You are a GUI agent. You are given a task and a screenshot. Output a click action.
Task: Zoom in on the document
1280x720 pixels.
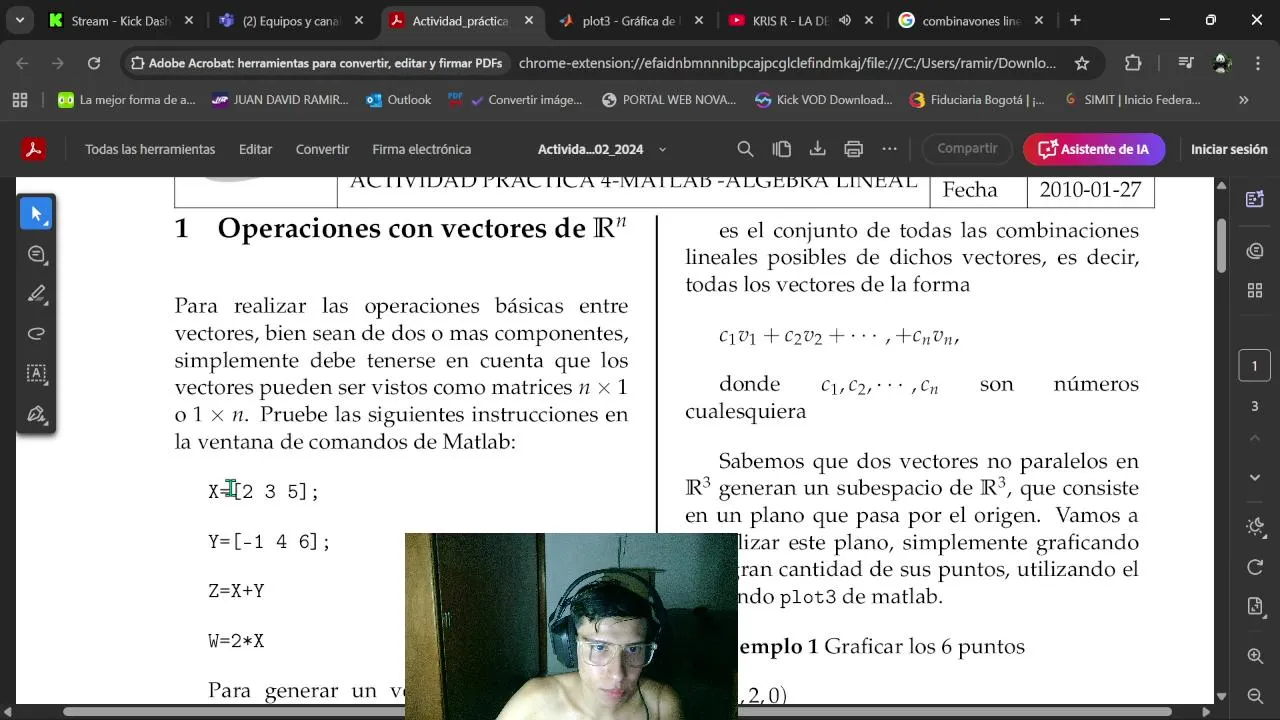pos(1255,656)
